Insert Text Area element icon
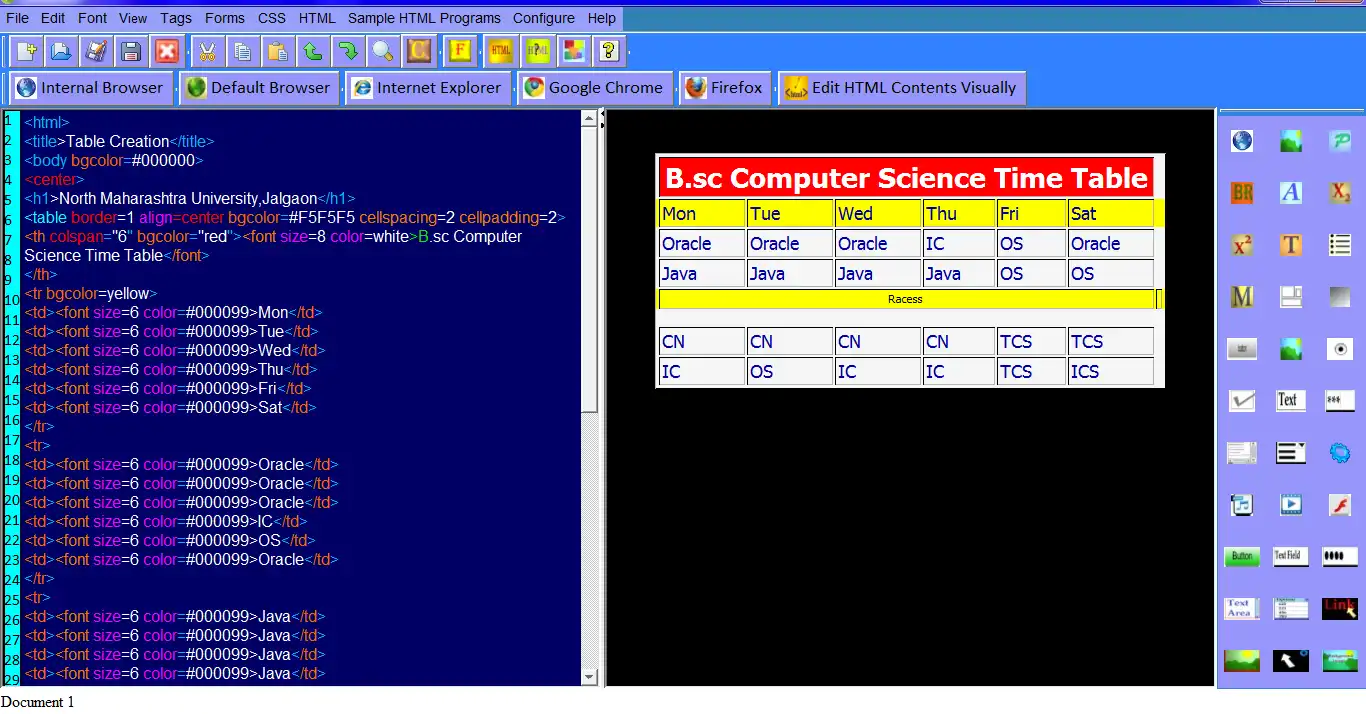Image resolution: width=1366 pixels, height=714 pixels. point(1242,608)
